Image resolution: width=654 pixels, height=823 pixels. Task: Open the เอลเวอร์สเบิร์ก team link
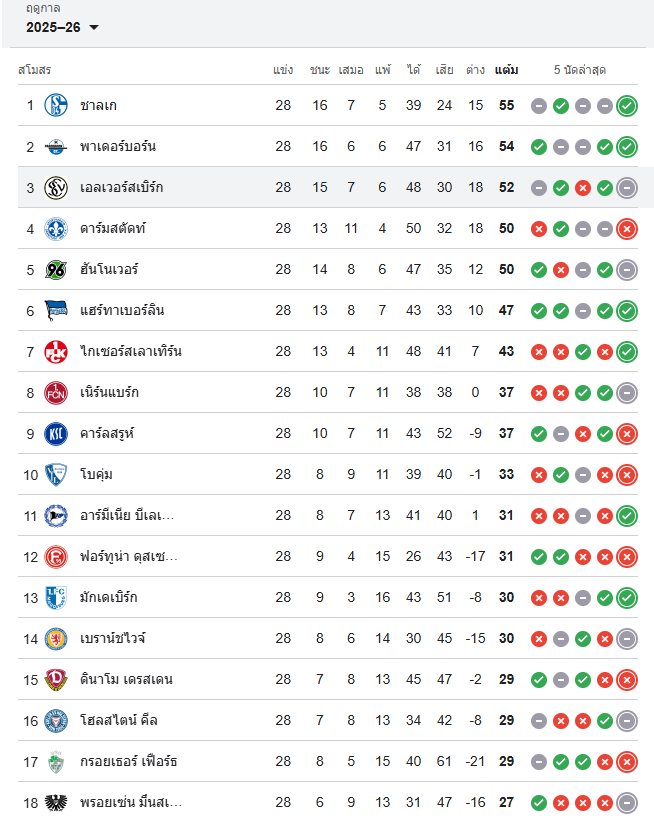point(121,187)
